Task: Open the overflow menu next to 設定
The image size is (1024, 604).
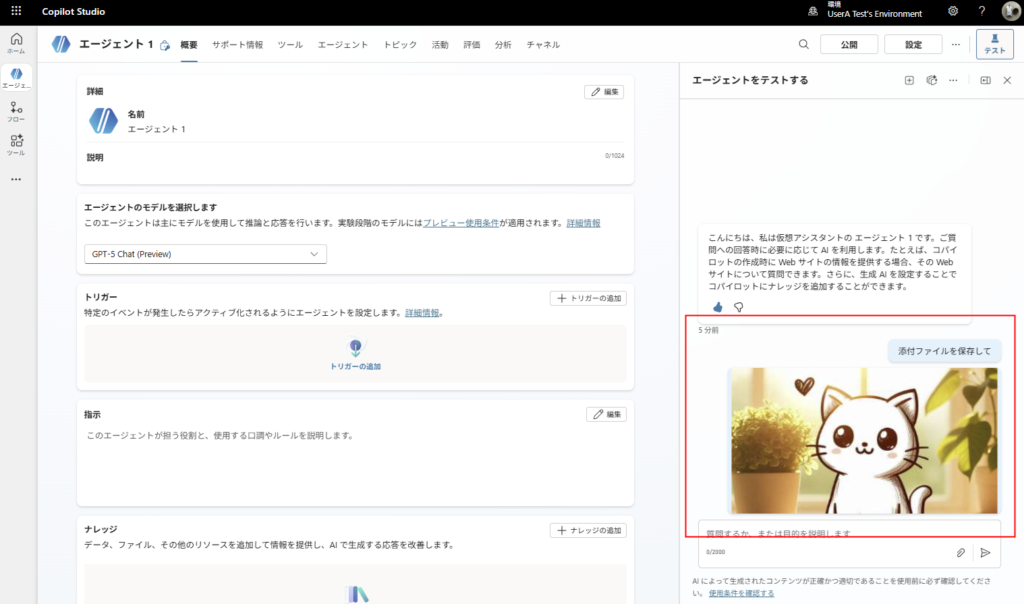Action: click(x=956, y=44)
